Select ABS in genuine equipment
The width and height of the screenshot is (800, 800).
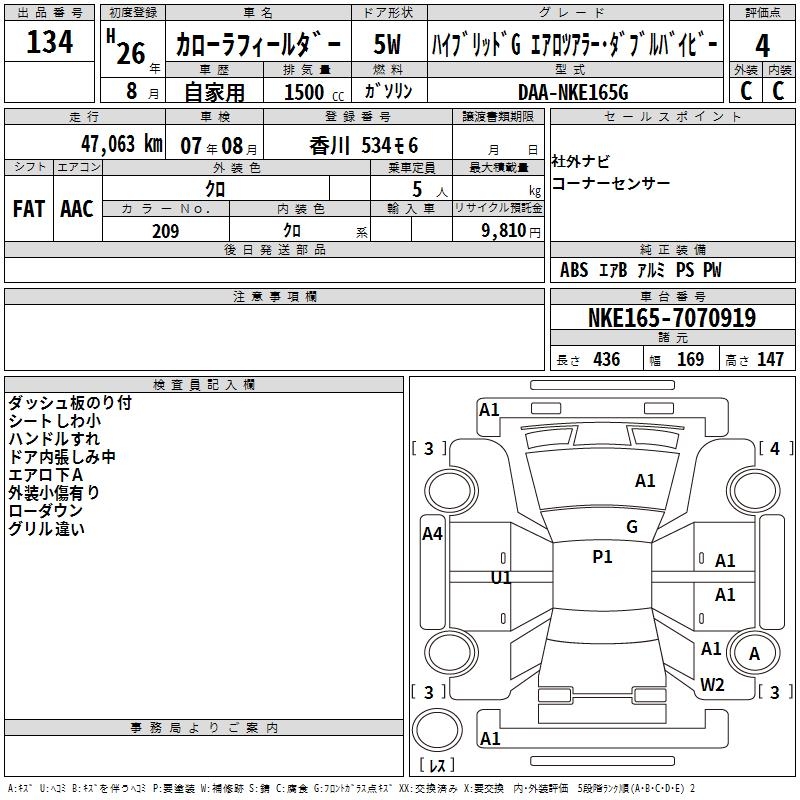click(x=574, y=270)
